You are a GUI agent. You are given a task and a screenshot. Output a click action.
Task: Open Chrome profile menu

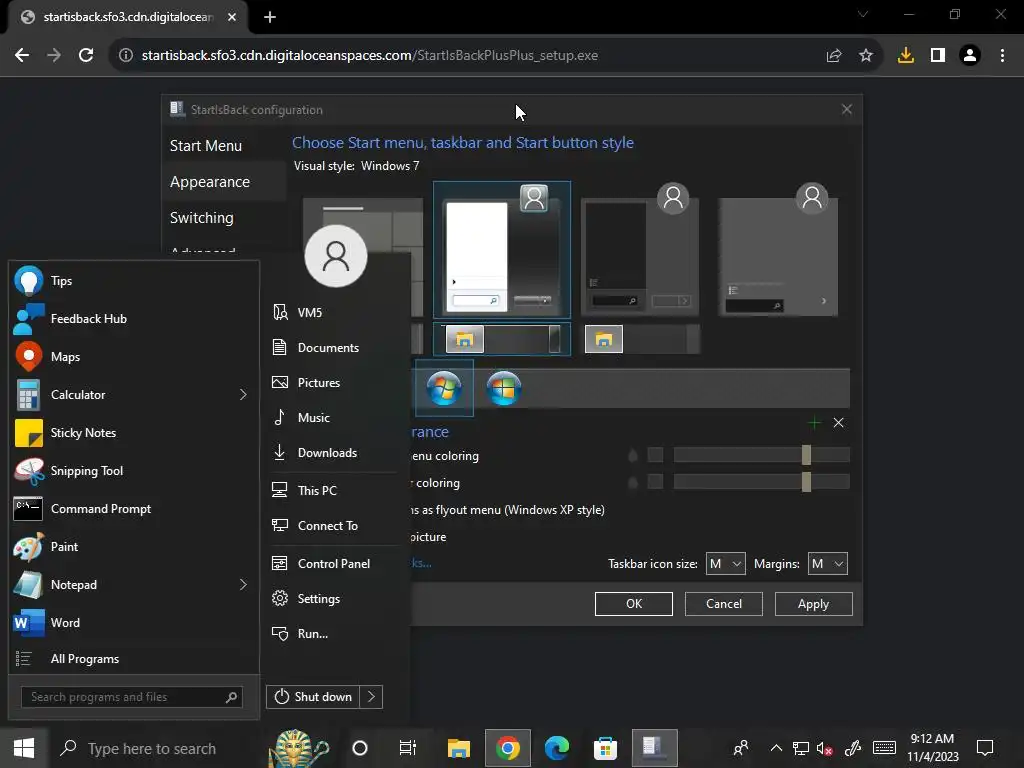(970, 56)
